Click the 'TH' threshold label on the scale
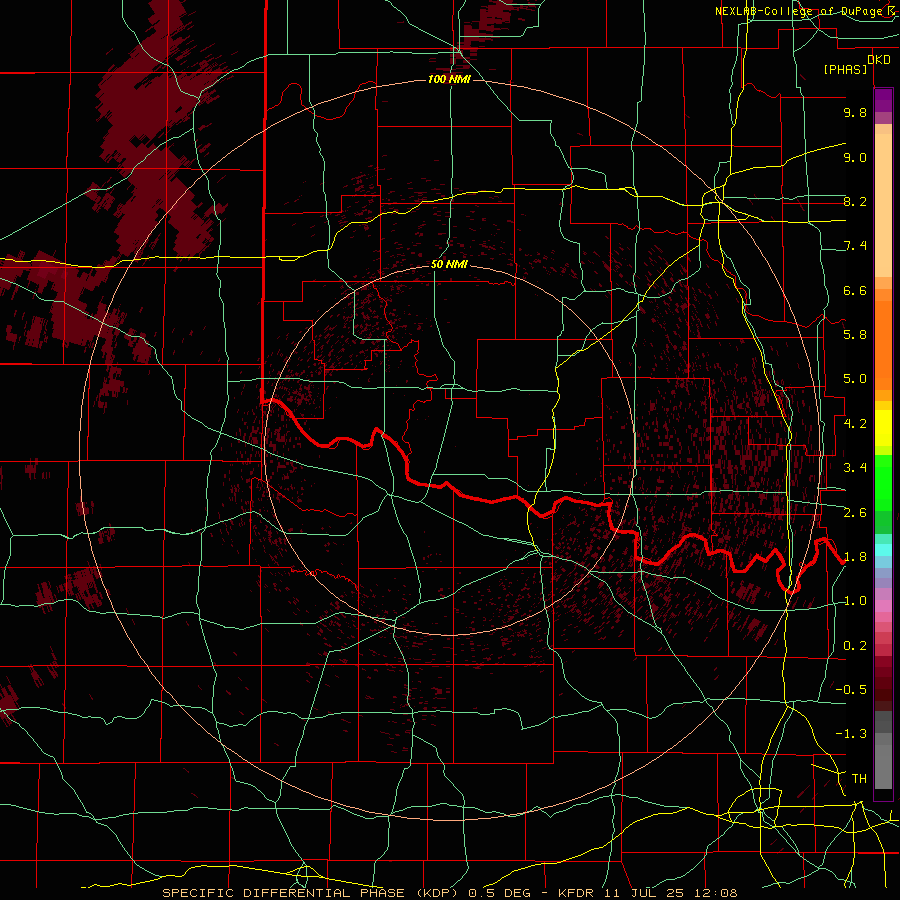The width and height of the screenshot is (900, 900). click(x=859, y=779)
